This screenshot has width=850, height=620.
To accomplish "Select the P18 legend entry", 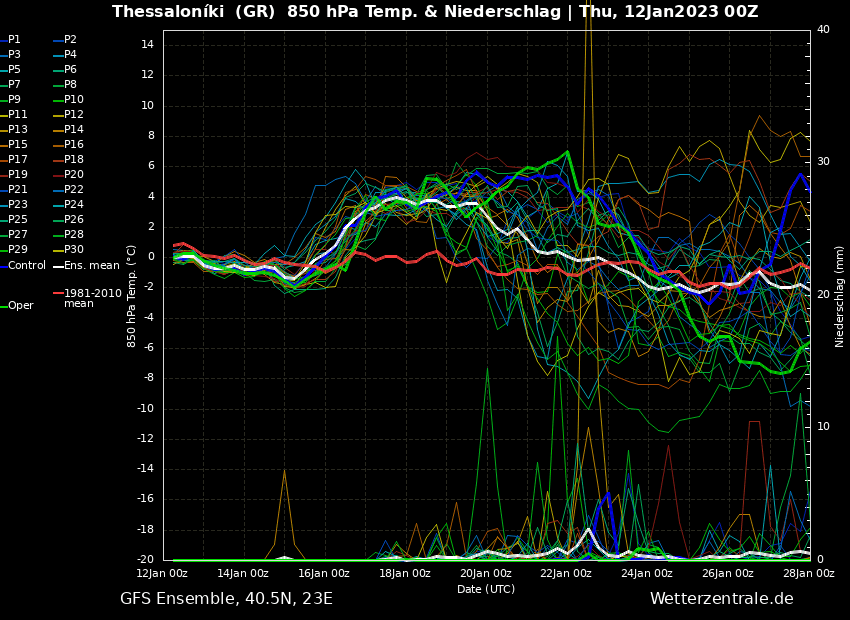I will 74,160.
